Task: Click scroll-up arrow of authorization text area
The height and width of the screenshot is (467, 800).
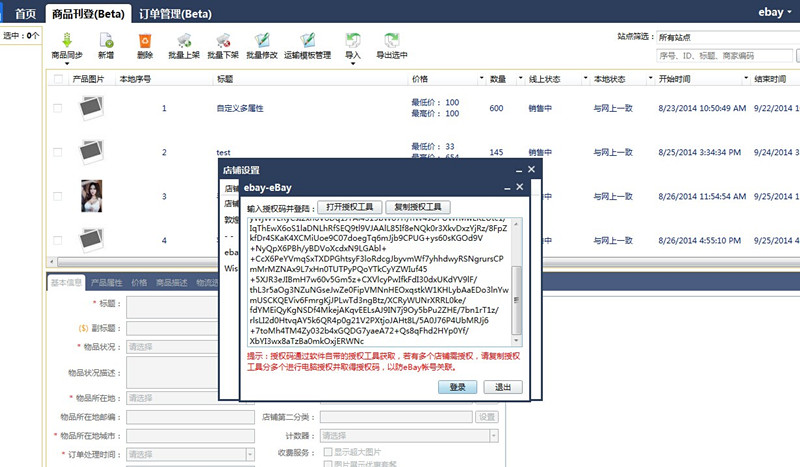Action: 516,223
